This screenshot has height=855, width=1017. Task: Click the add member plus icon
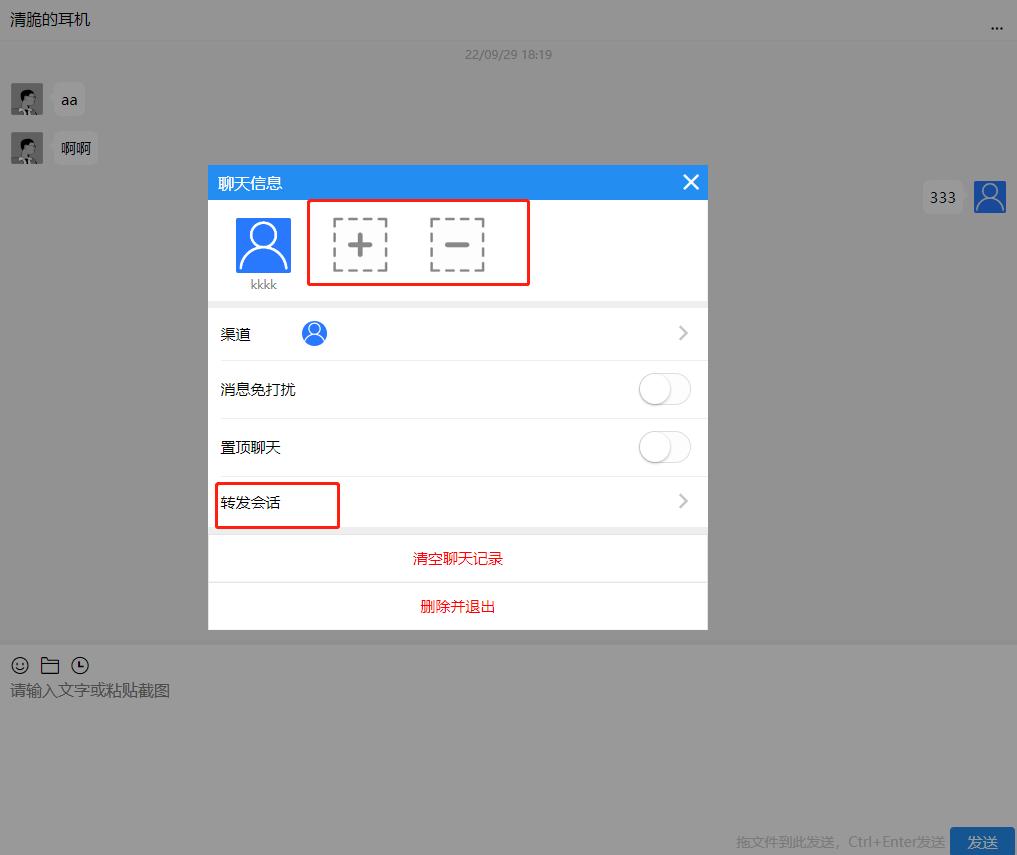click(359, 243)
